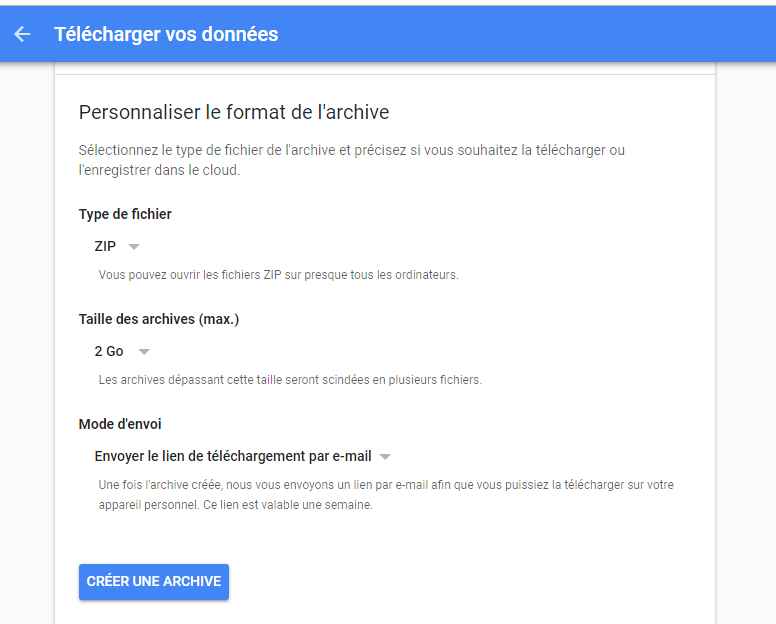Click the CRÉER UNE ARCHIVE button
The height and width of the screenshot is (624, 776).
click(153, 581)
